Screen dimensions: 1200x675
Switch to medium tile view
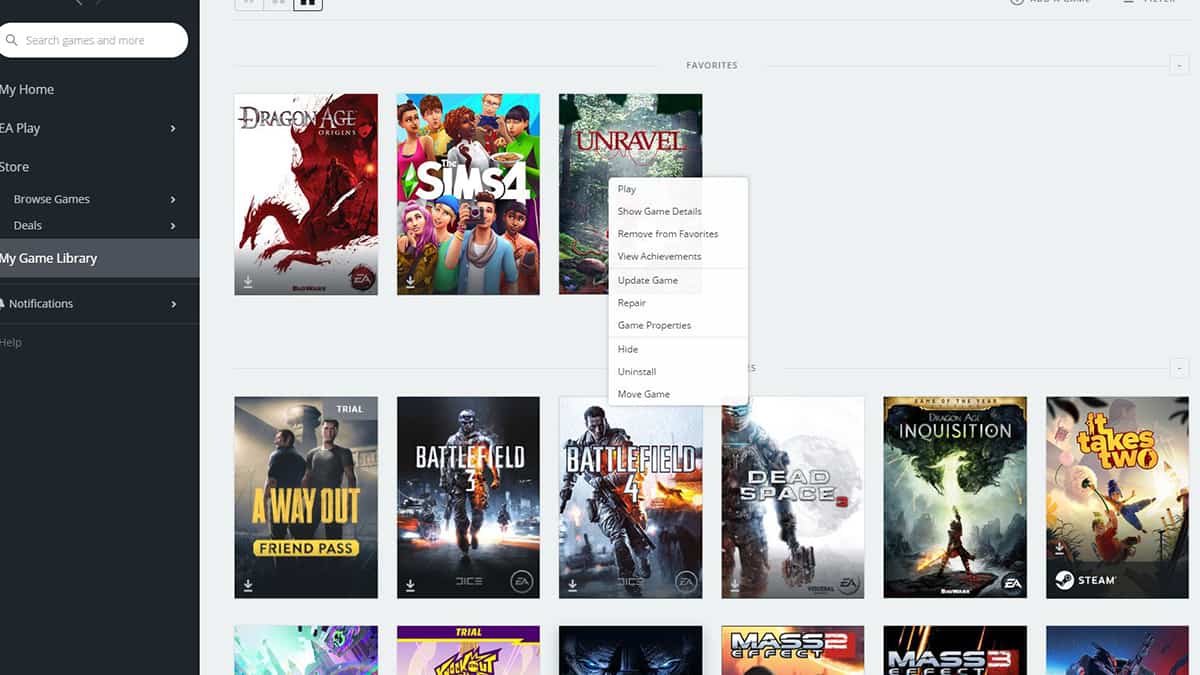tap(276, 4)
